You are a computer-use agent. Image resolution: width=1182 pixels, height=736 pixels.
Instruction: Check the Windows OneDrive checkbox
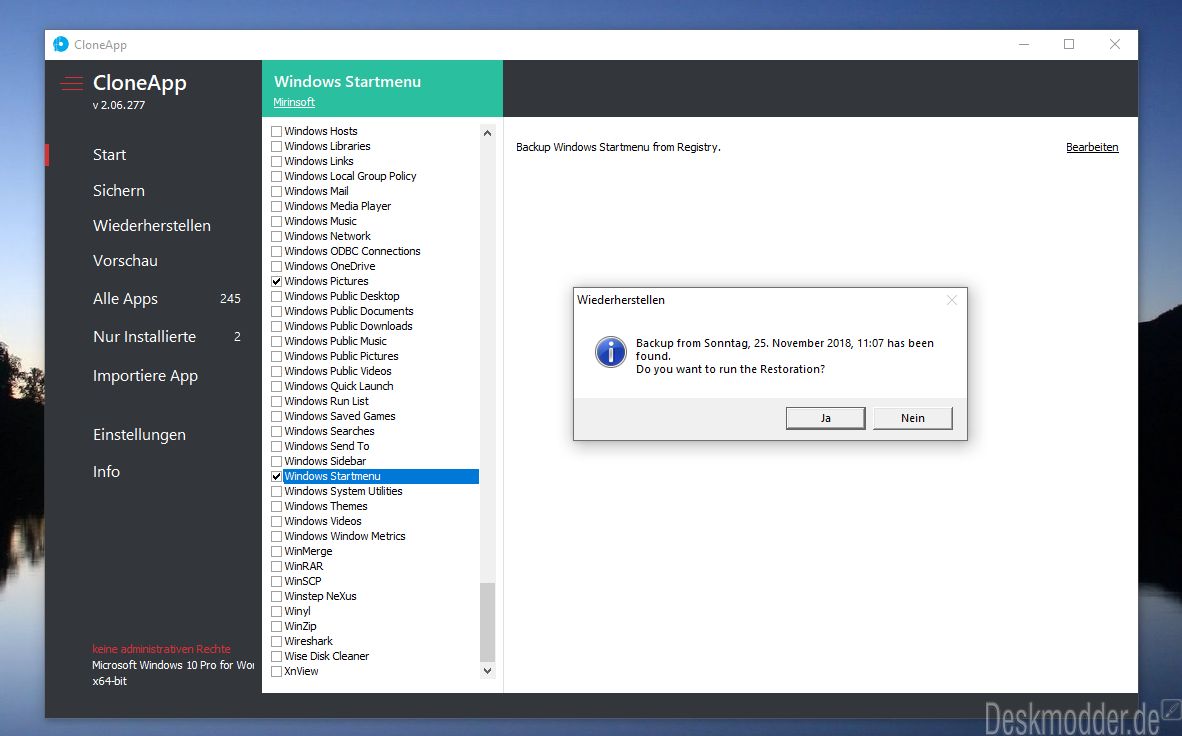(x=277, y=266)
